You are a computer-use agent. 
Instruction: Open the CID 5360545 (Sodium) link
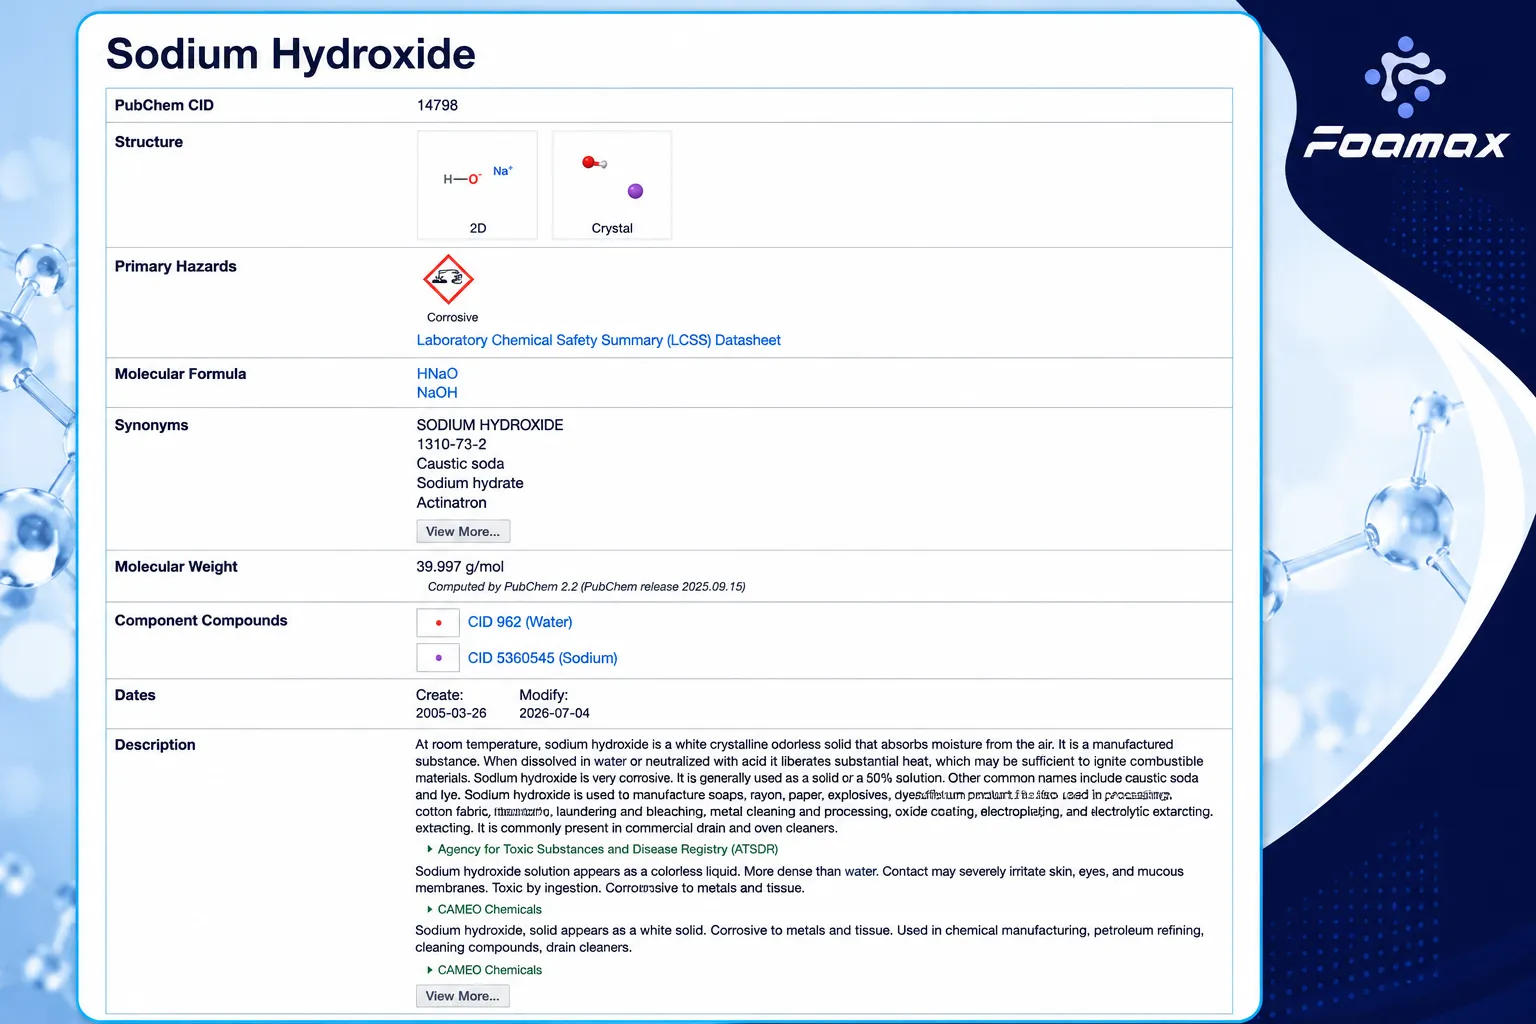tap(542, 658)
